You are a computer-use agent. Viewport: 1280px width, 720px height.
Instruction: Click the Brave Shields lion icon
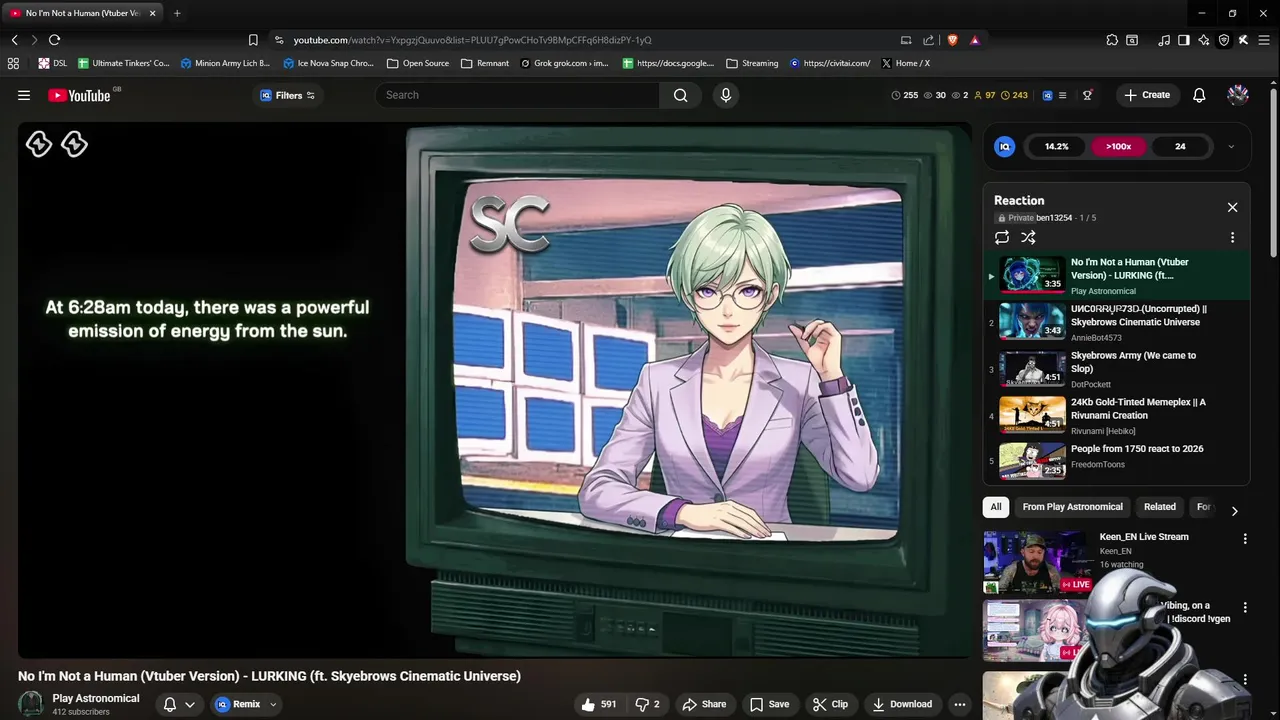point(952,40)
